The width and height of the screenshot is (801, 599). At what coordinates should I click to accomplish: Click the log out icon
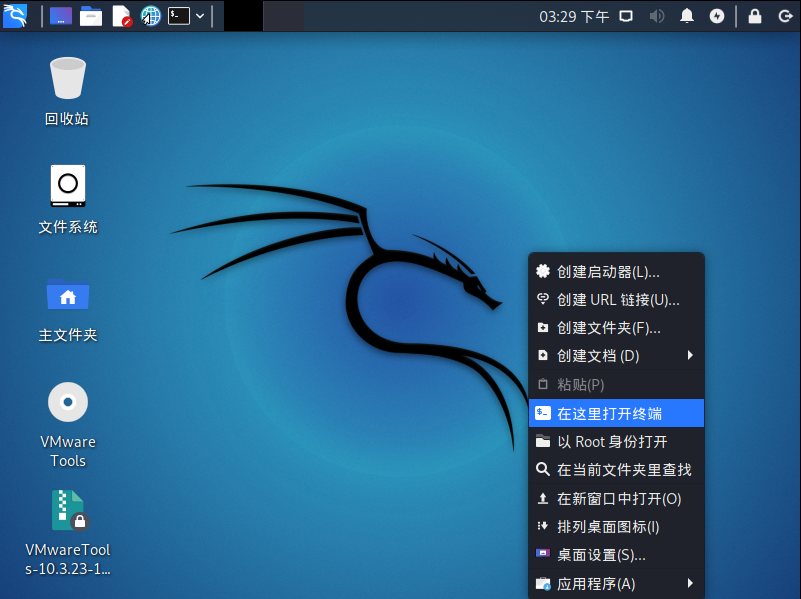coord(785,16)
